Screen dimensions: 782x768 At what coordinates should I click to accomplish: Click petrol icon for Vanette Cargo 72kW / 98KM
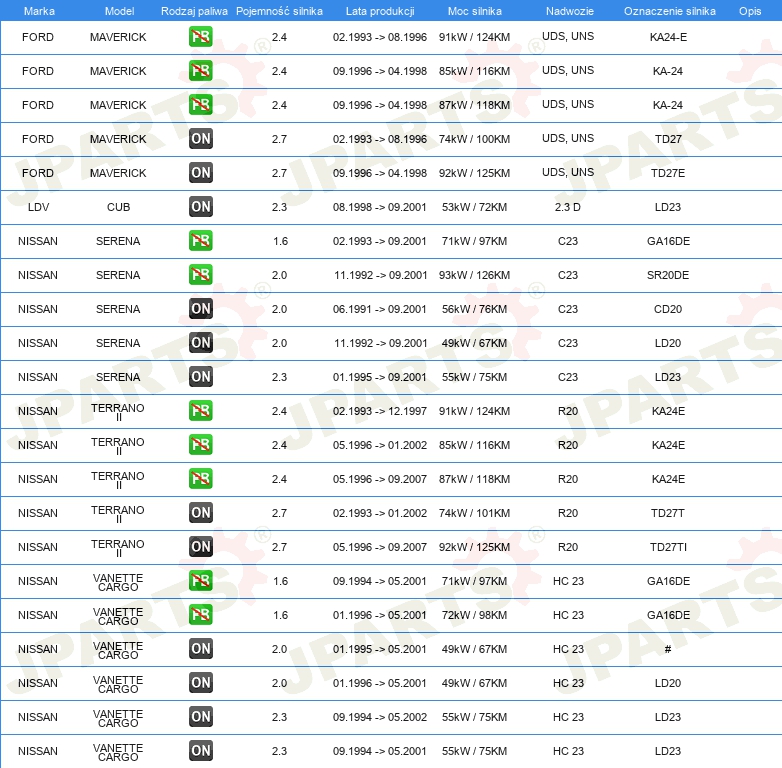pos(200,615)
